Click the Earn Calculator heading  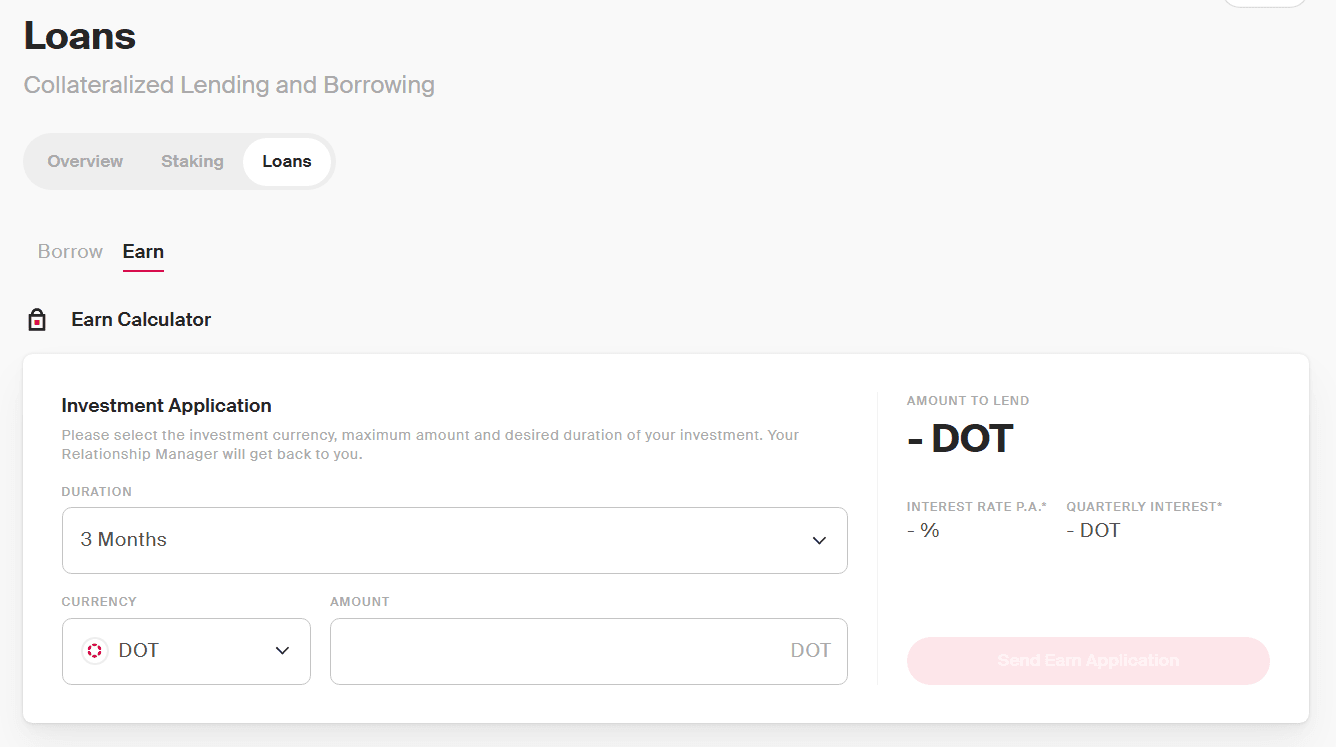pos(141,320)
